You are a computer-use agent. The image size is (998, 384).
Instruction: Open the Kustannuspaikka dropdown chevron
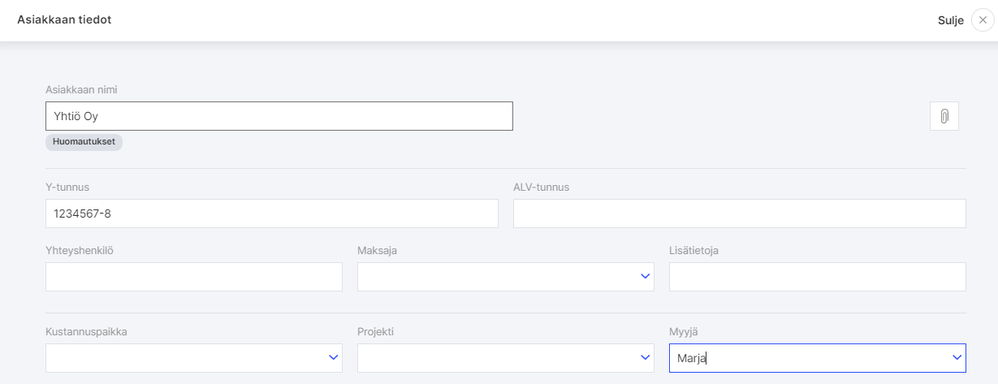coord(333,358)
